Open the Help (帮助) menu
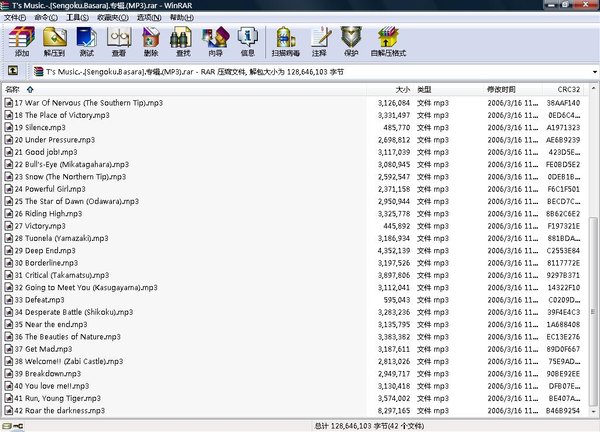The image size is (600, 432). click(182, 17)
